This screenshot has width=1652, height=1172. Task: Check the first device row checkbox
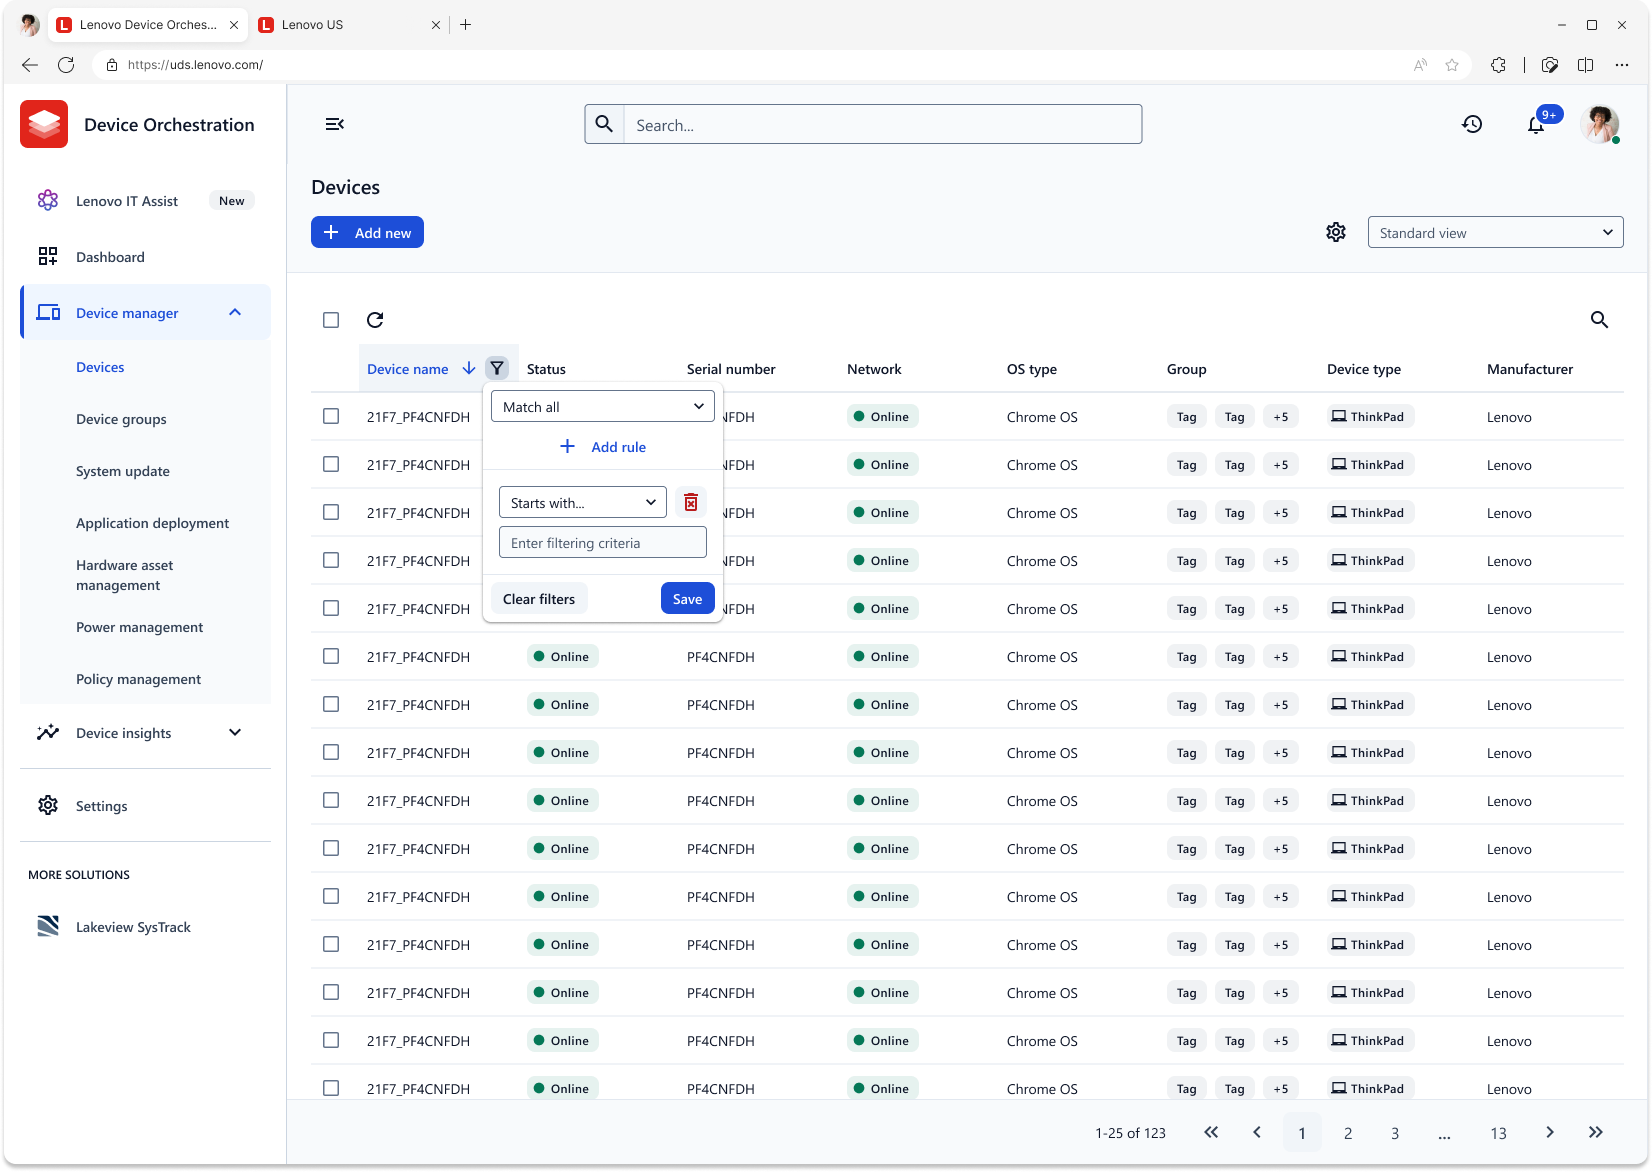[331, 416]
